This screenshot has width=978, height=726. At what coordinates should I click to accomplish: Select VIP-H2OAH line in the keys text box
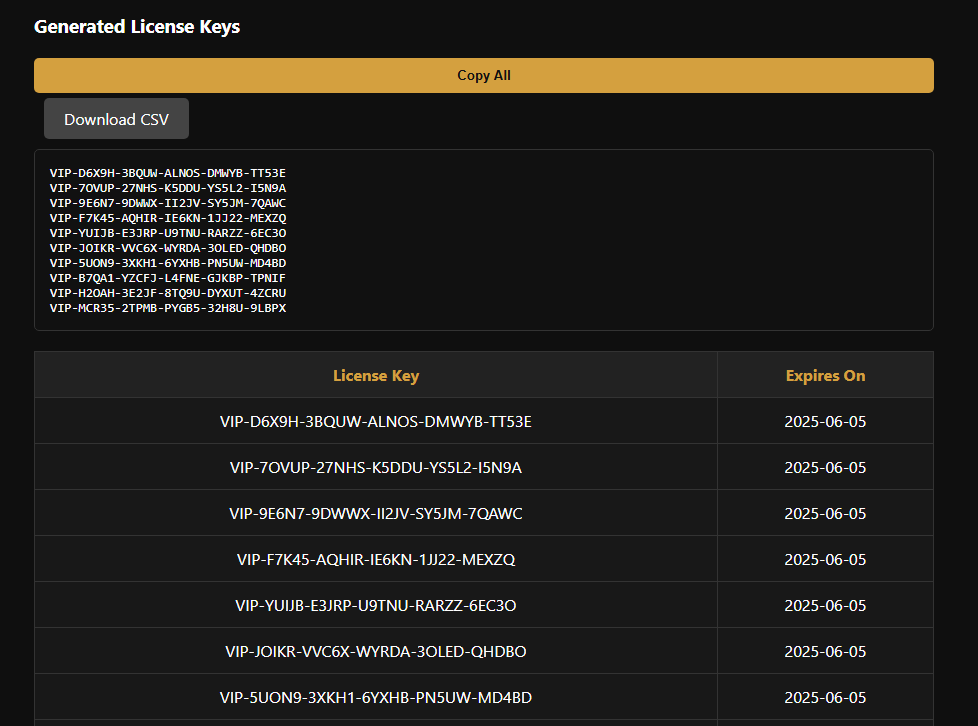[168, 293]
